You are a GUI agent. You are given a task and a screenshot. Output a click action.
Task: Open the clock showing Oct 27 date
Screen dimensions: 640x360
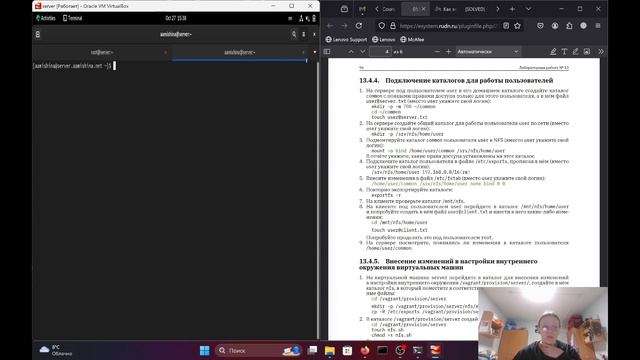click(x=176, y=18)
